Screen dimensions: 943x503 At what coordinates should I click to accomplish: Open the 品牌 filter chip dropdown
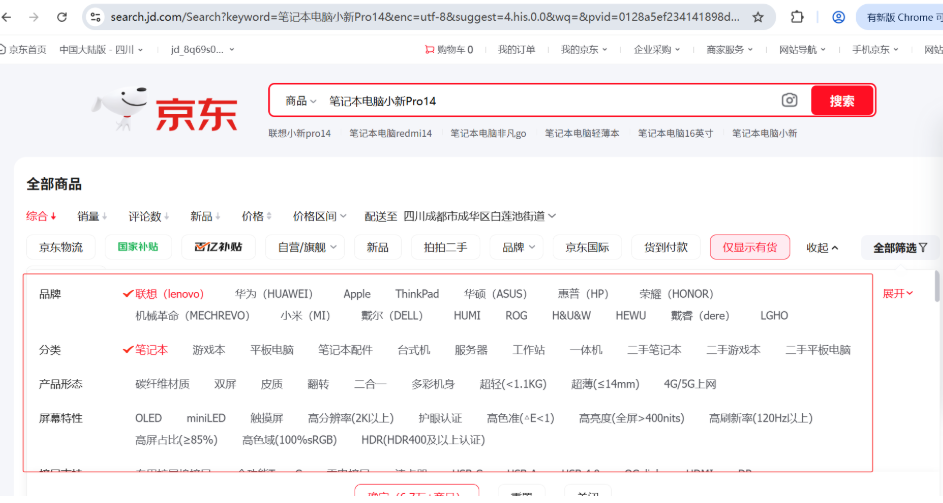click(x=518, y=247)
